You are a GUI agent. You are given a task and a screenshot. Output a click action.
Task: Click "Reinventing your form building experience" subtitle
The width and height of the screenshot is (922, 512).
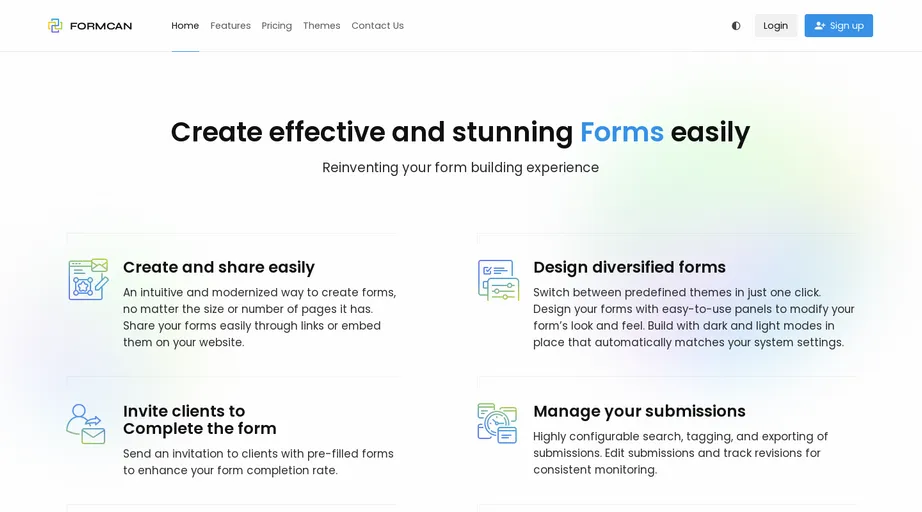point(460,168)
